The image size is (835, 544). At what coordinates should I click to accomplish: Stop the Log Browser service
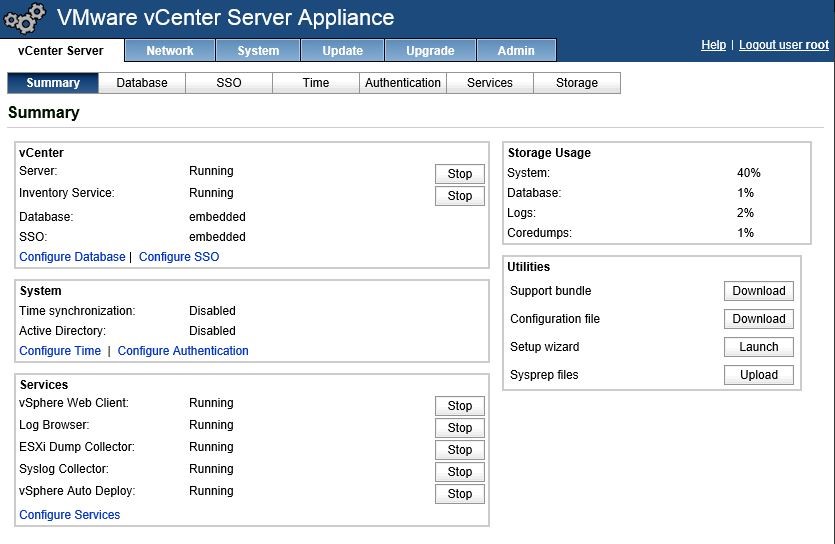(x=460, y=427)
